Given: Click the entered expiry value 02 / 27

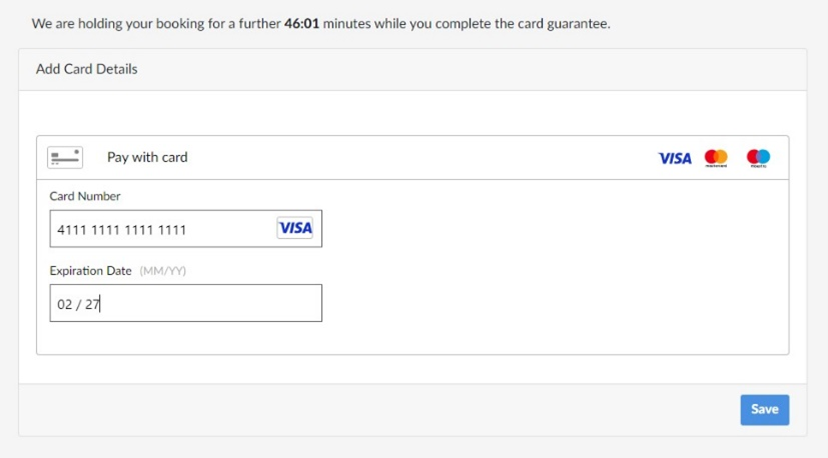Looking at the screenshot, I should [79, 304].
